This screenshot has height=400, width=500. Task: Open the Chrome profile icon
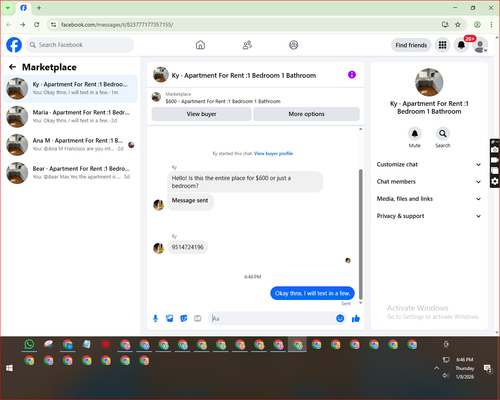click(x=477, y=24)
